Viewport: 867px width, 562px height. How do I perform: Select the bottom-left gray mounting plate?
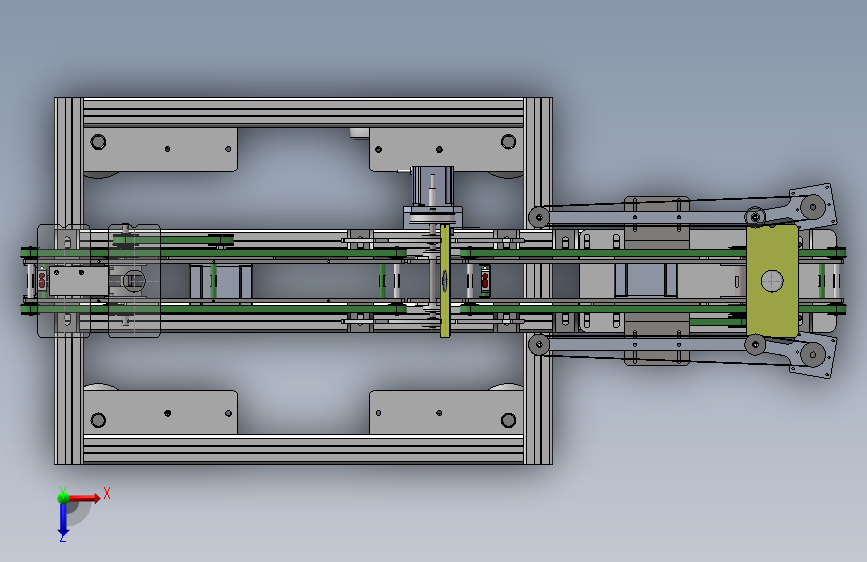(x=160, y=412)
